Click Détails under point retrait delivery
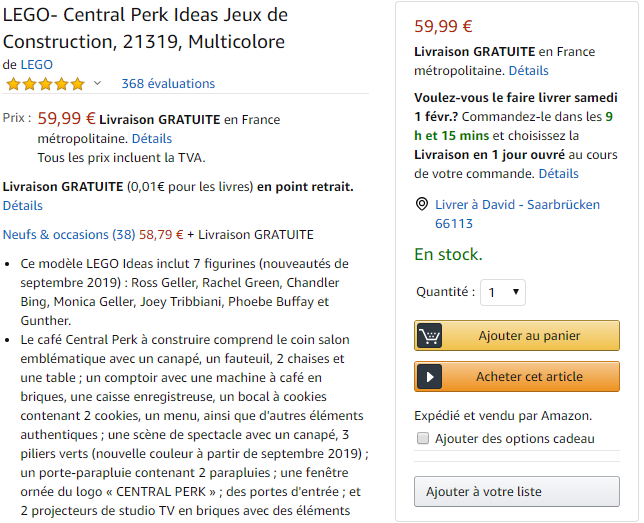 [x=23, y=206]
